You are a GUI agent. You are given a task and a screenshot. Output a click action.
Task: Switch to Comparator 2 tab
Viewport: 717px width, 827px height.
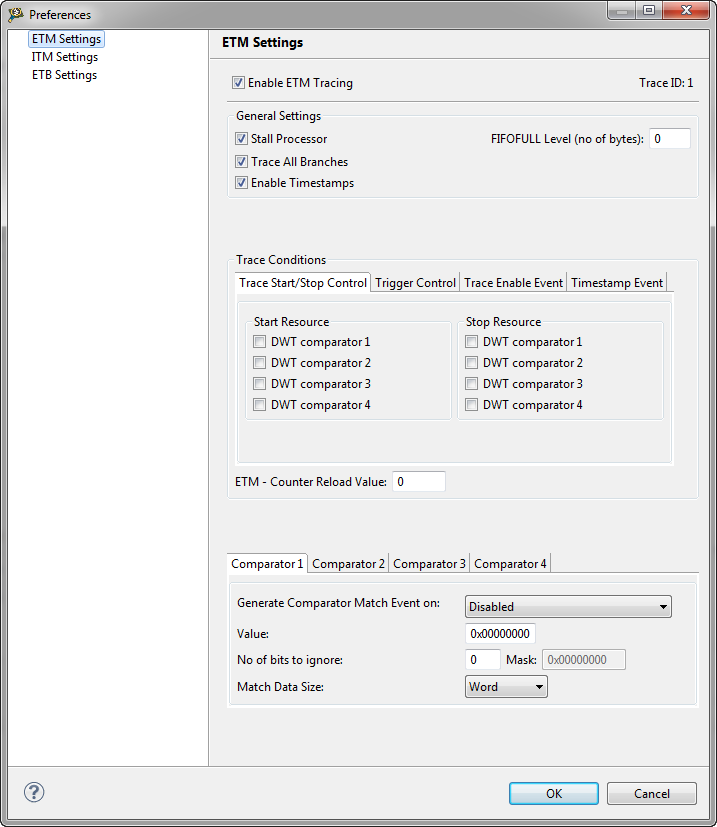pyautogui.click(x=348, y=564)
